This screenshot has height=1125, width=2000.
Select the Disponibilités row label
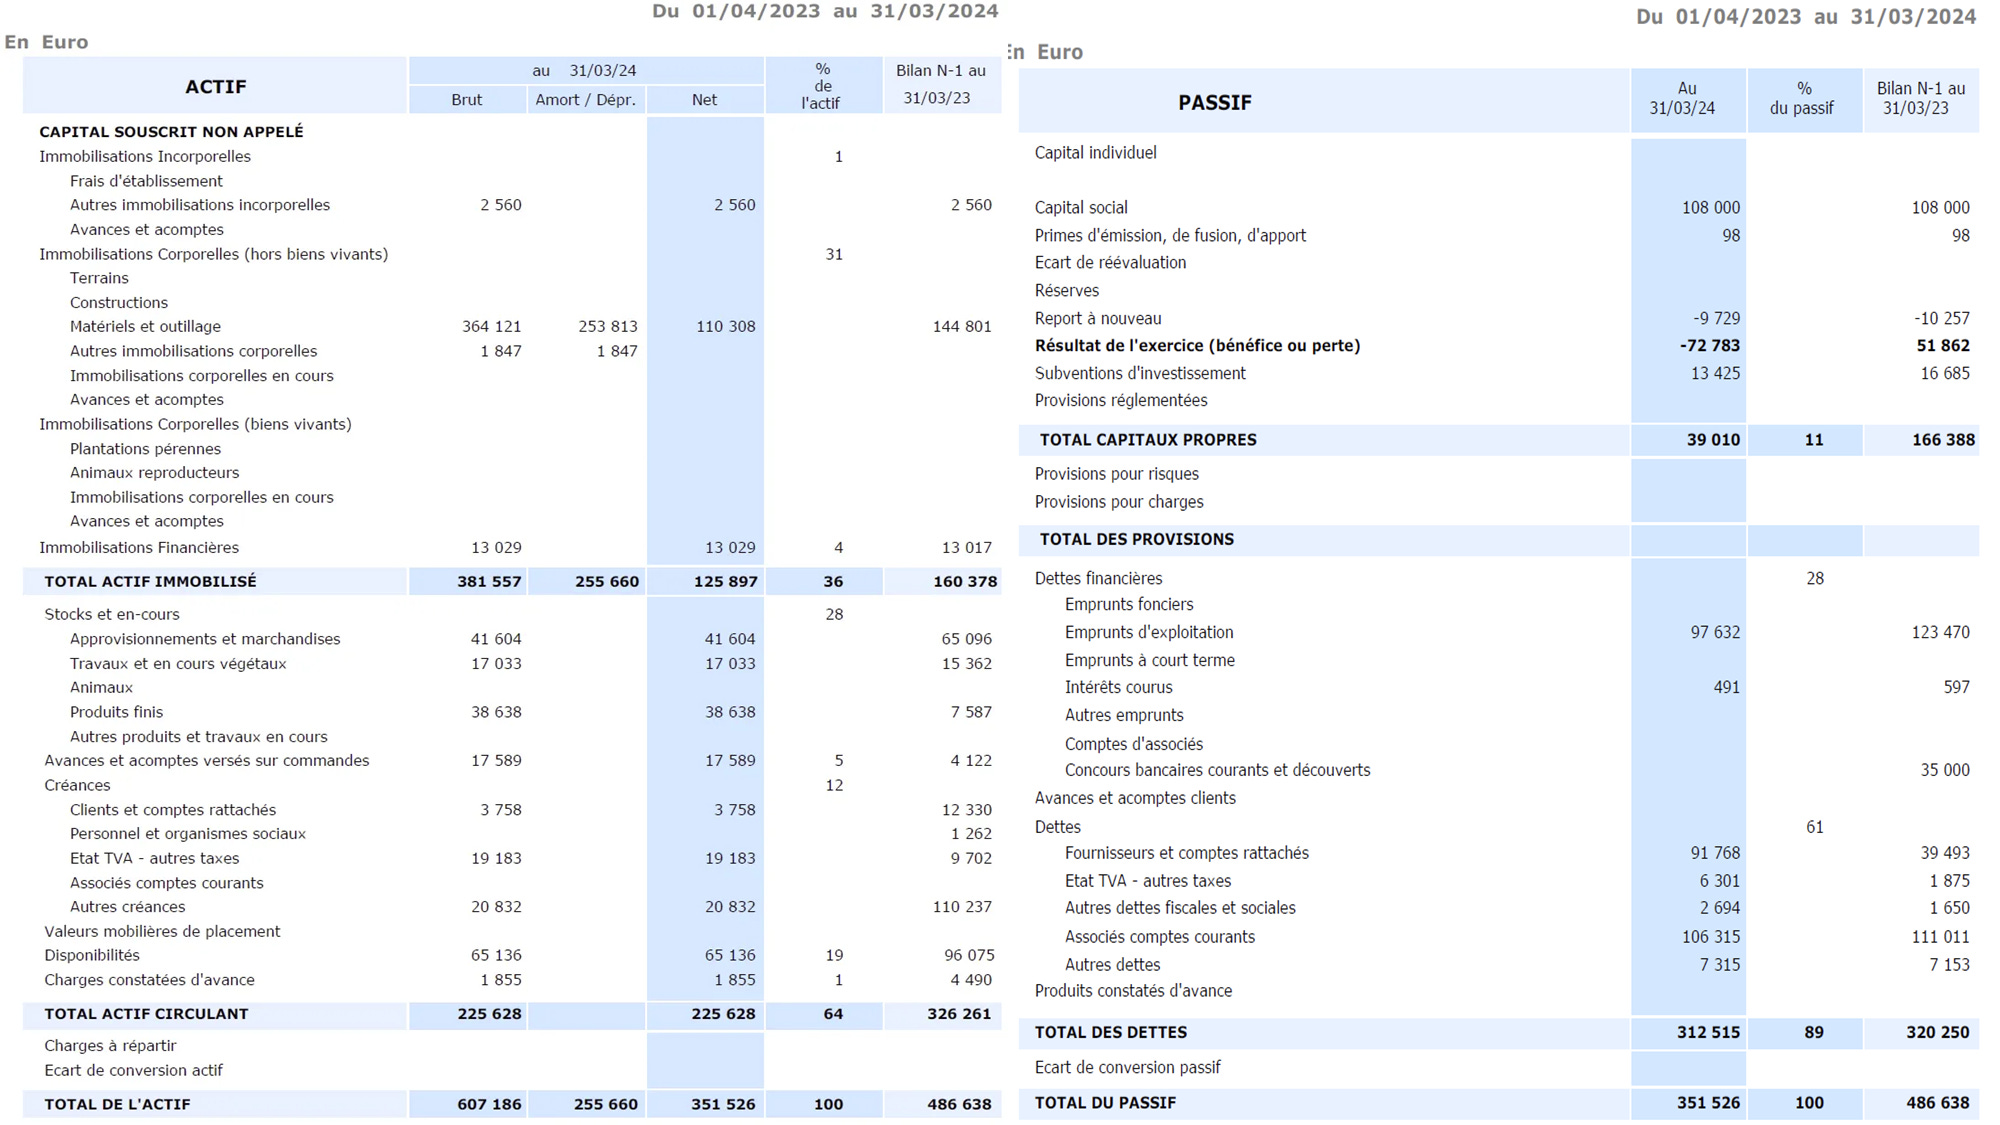pos(92,956)
